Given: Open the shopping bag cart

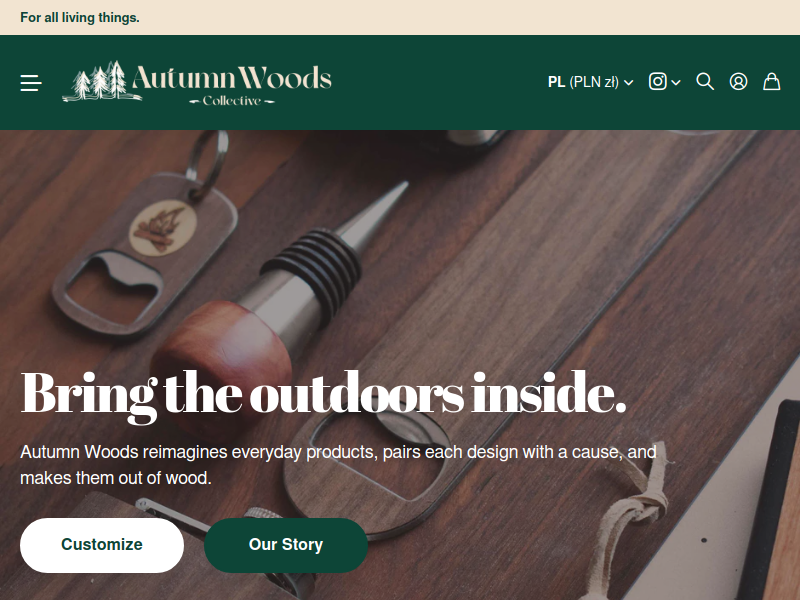Looking at the screenshot, I should [x=771, y=82].
